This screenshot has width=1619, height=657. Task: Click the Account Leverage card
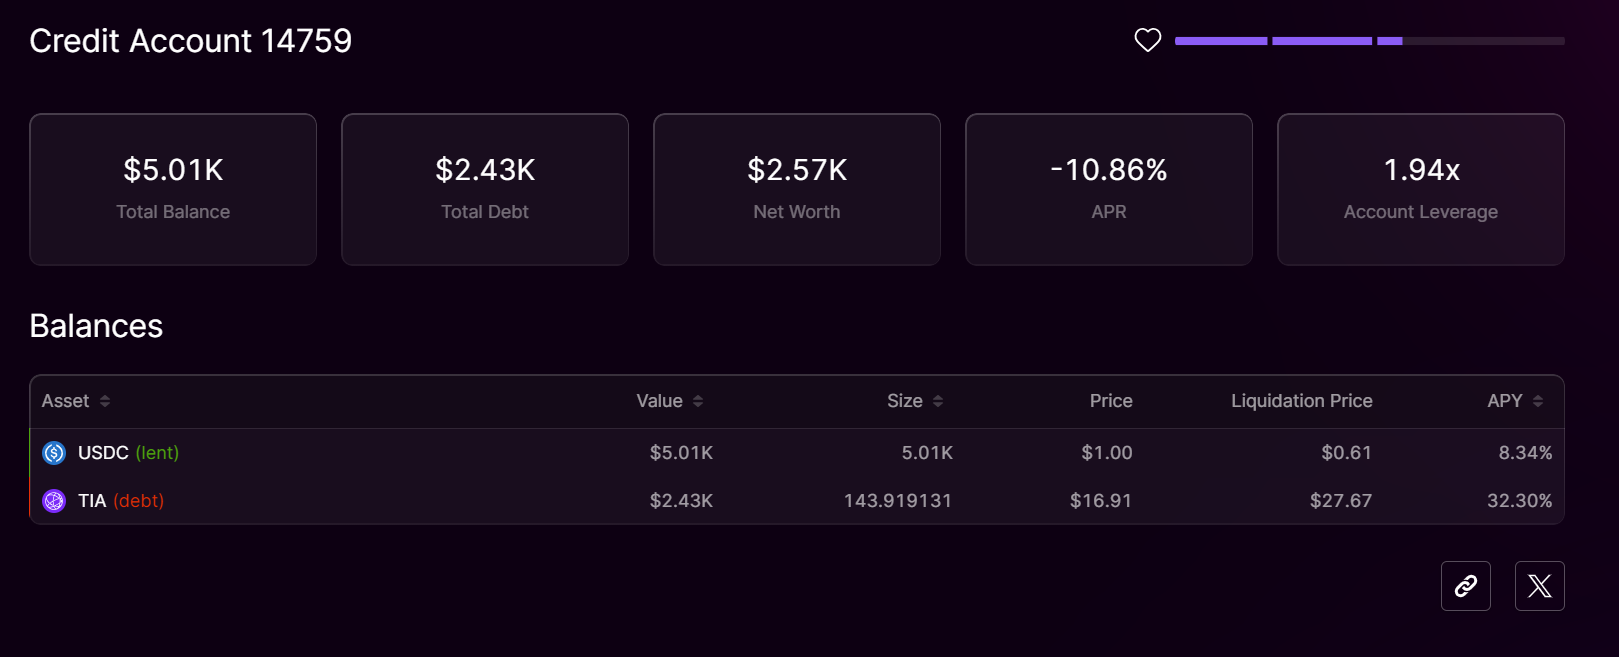1421,189
